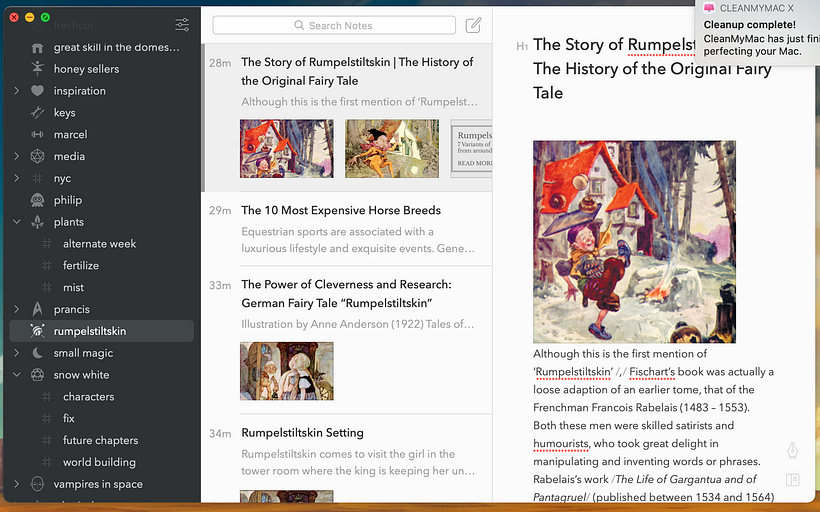Click the search magnifier icon in Search Notes
Image resolution: width=820 pixels, height=512 pixels.
point(299,25)
